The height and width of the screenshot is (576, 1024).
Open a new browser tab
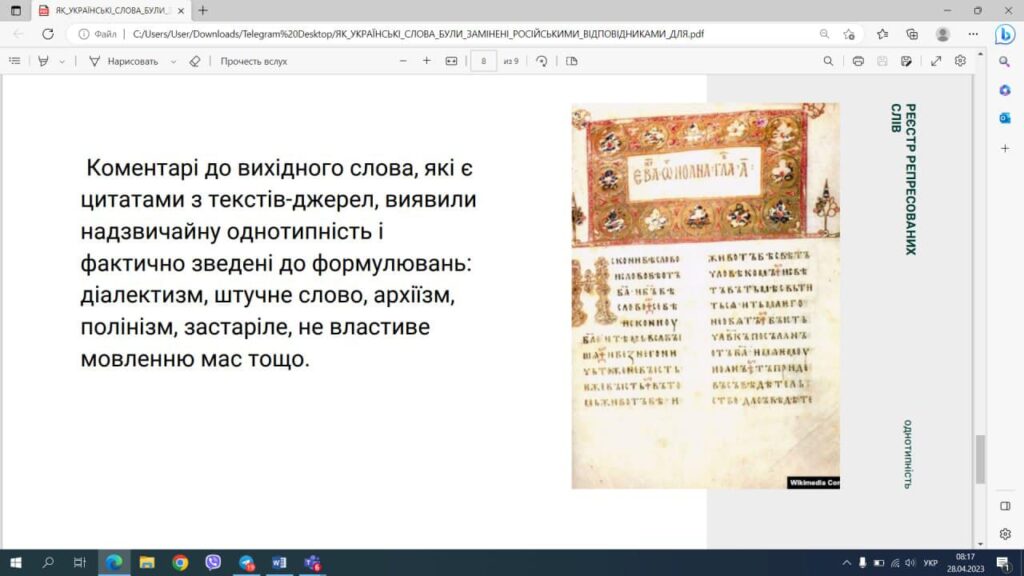203,10
